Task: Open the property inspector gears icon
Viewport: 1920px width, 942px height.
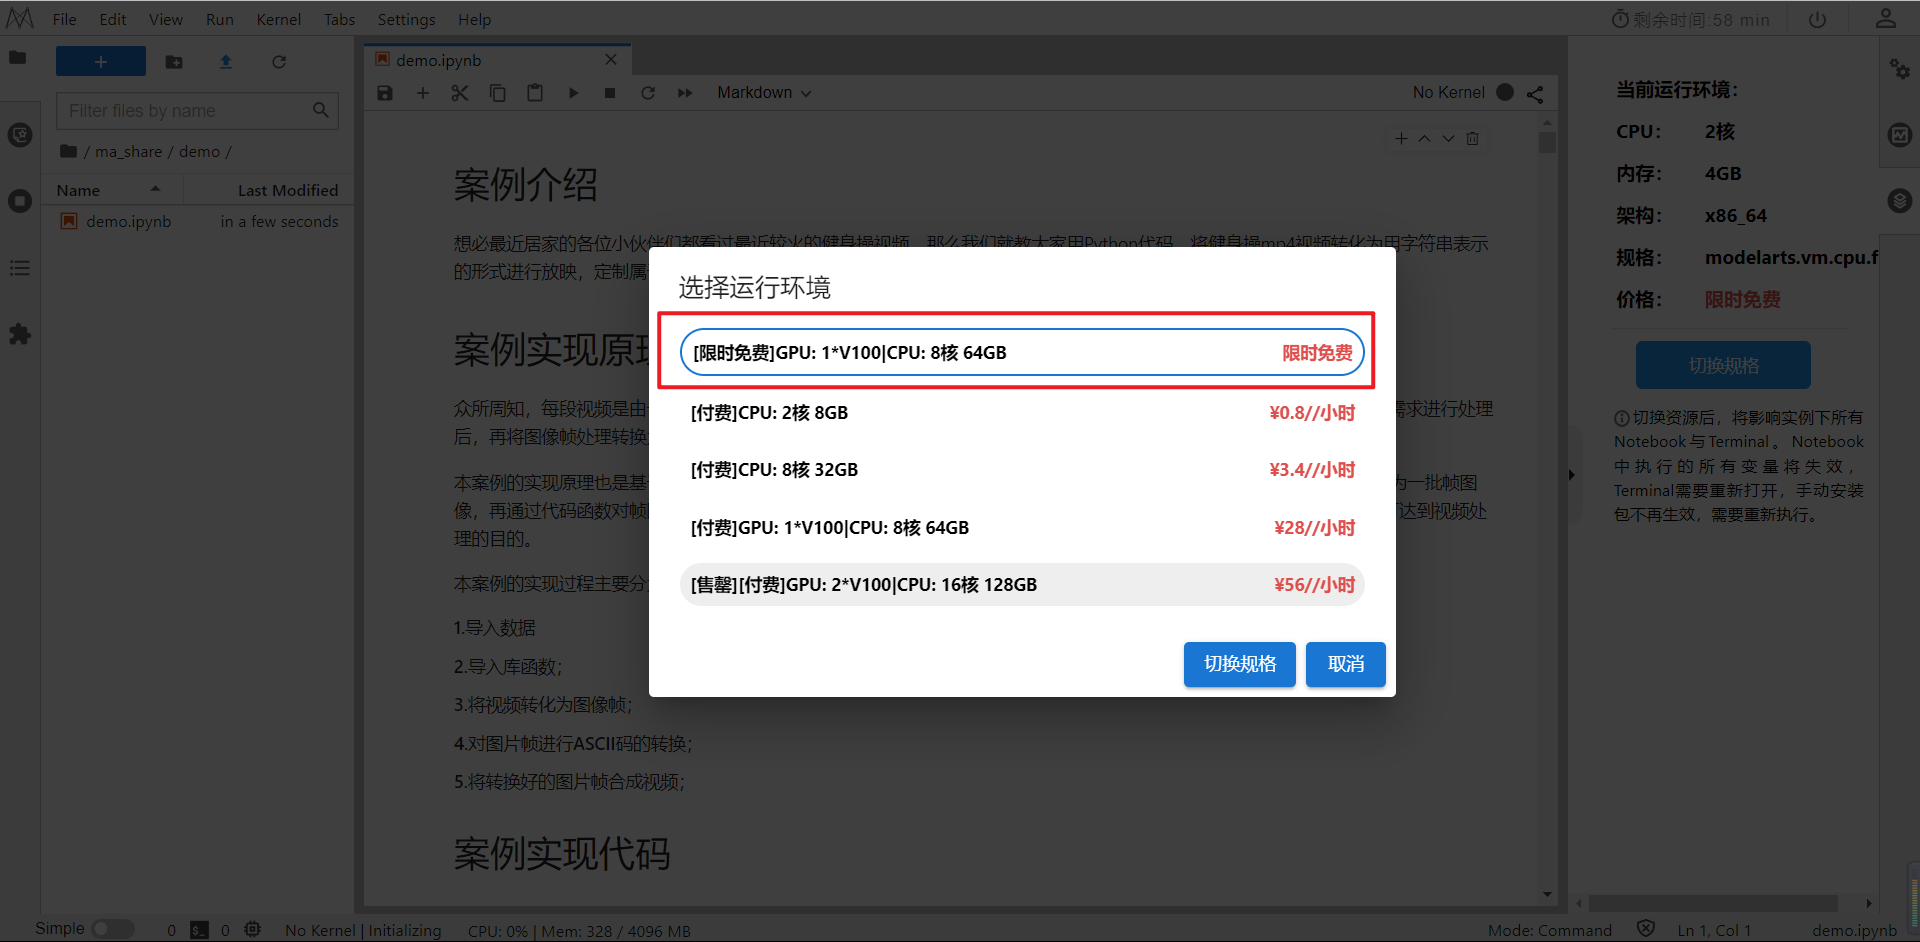Action: coord(1899,68)
